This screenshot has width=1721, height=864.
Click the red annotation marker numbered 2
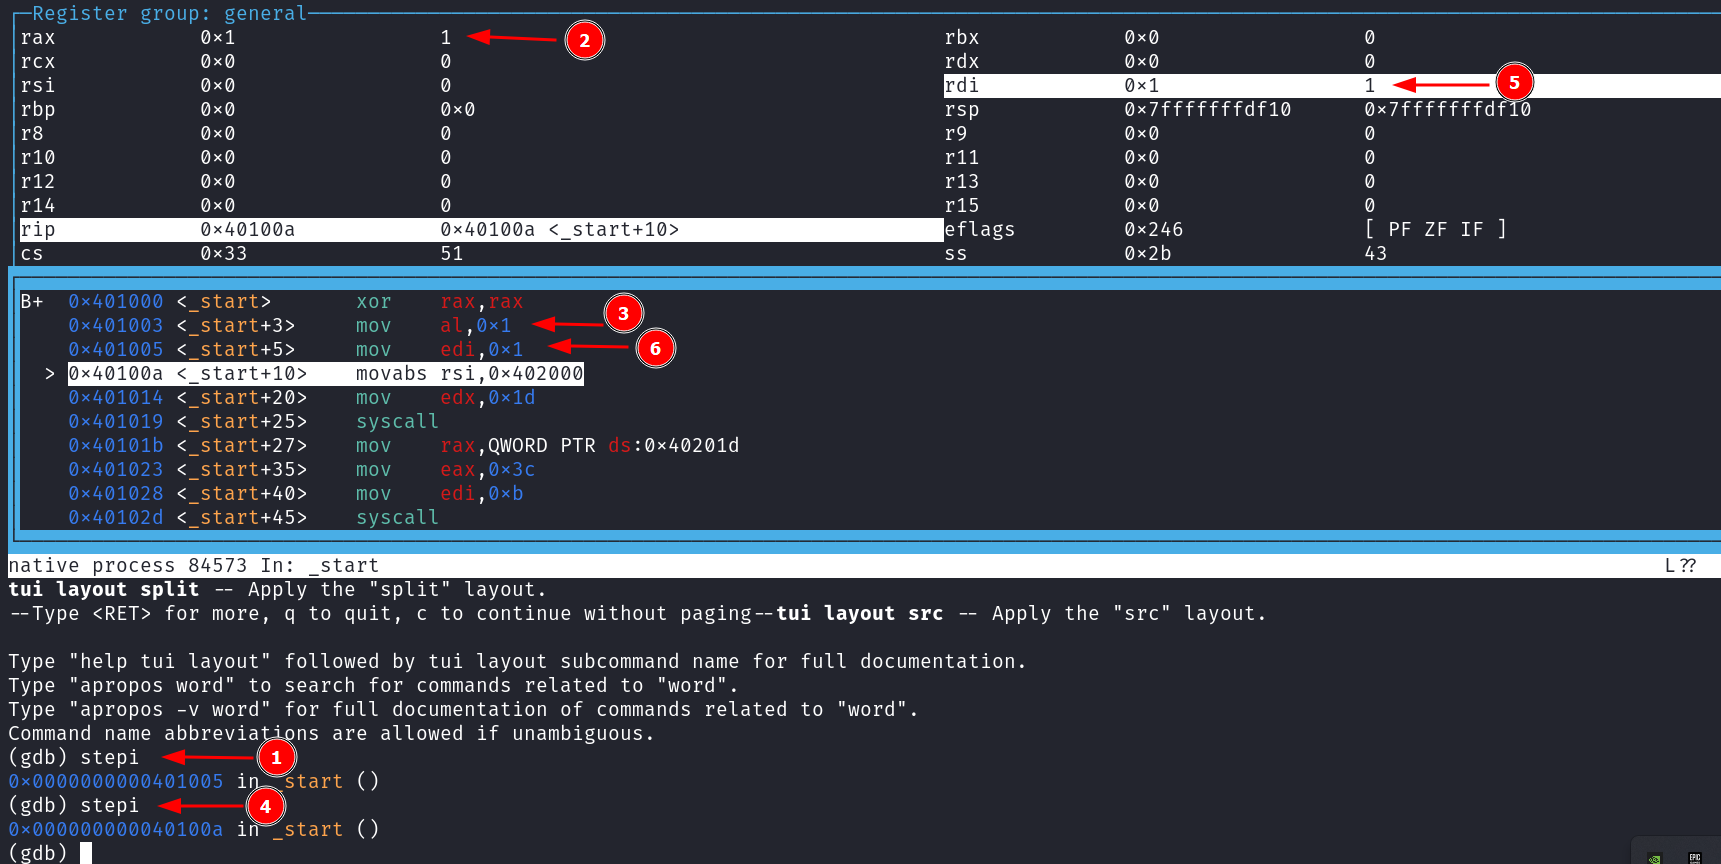584,41
